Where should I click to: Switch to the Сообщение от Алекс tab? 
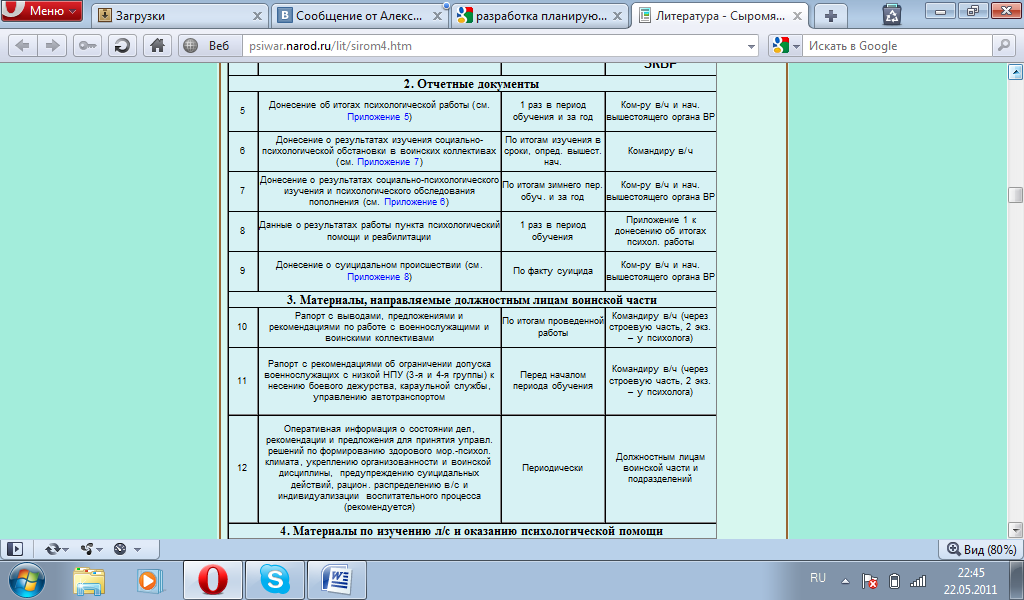[359, 16]
